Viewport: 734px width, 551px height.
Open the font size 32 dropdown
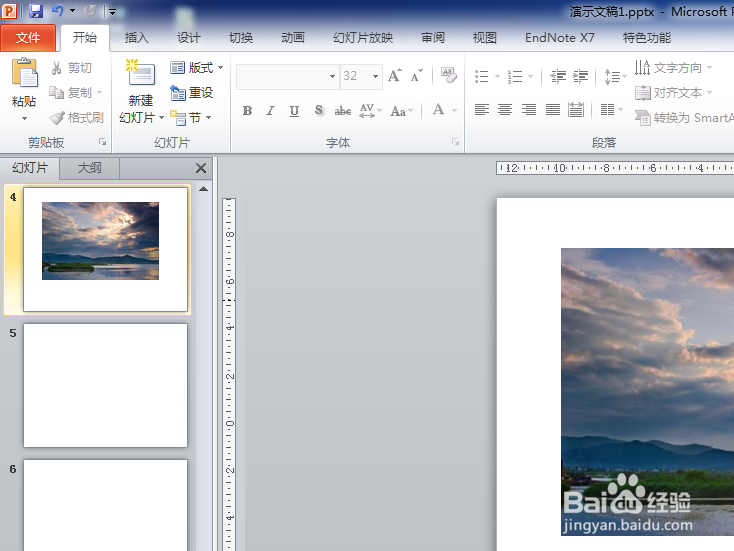pos(375,76)
